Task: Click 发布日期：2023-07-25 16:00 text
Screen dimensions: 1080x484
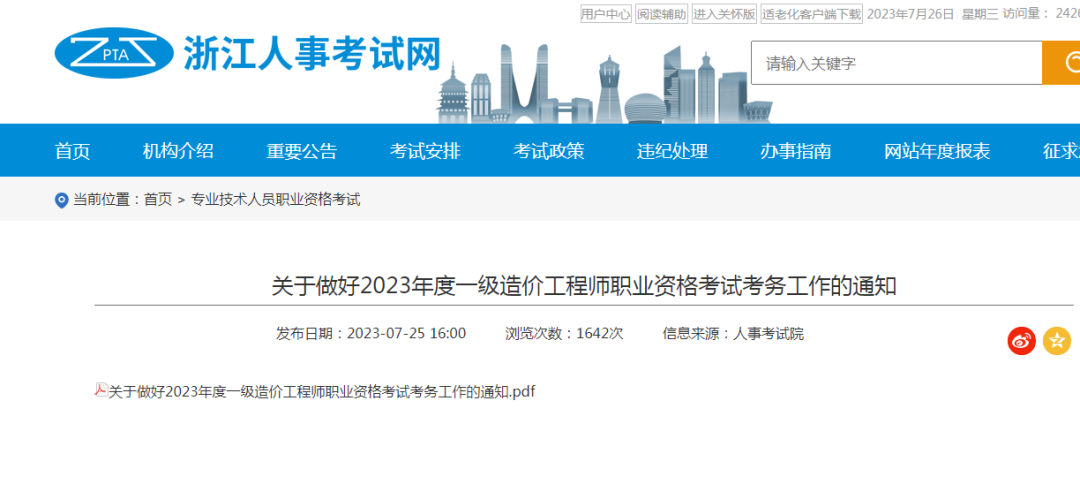Action: click(371, 334)
